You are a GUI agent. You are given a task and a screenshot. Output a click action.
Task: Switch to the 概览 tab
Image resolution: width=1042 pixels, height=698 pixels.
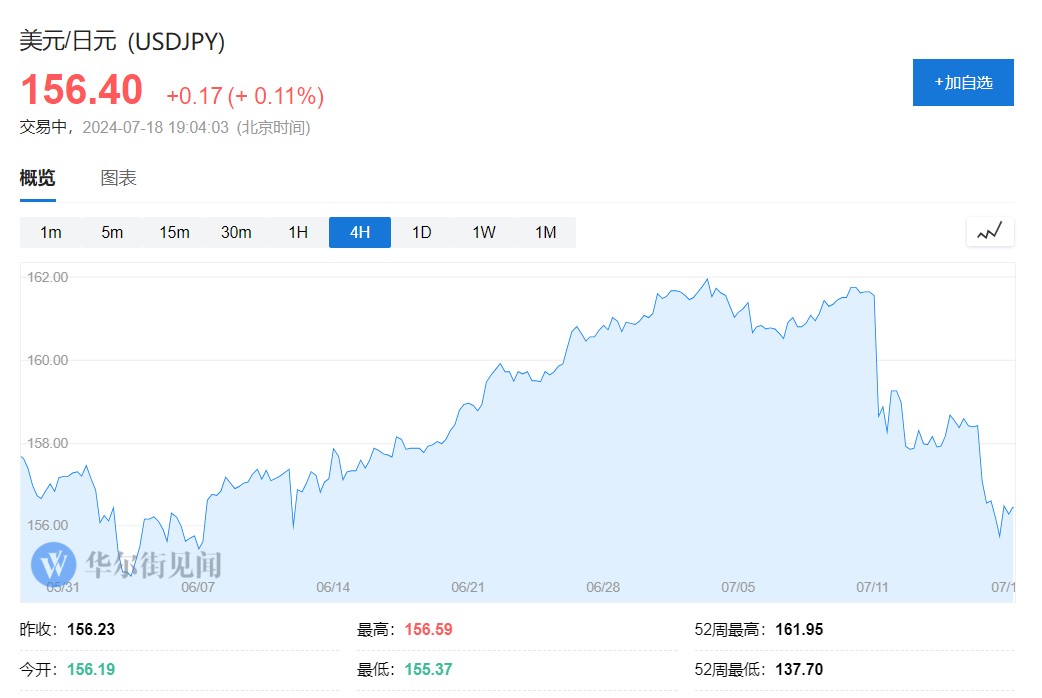click(x=38, y=179)
